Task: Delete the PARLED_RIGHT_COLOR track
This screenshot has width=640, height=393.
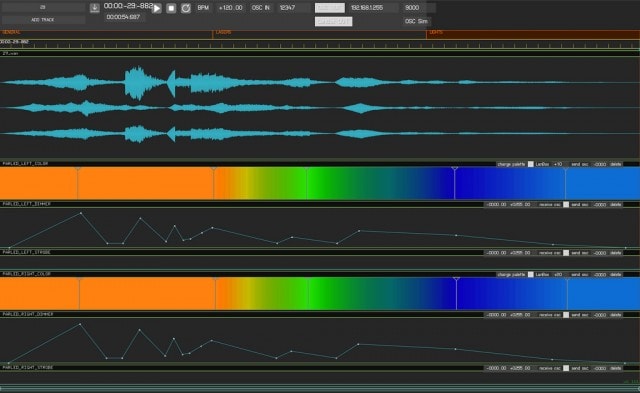Action: click(616, 275)
